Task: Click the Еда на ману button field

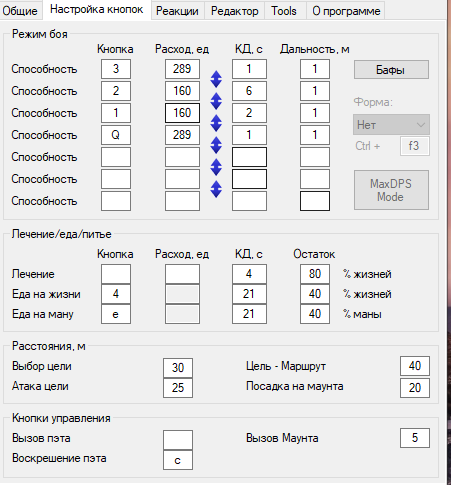Action: [x=116, y=314]
